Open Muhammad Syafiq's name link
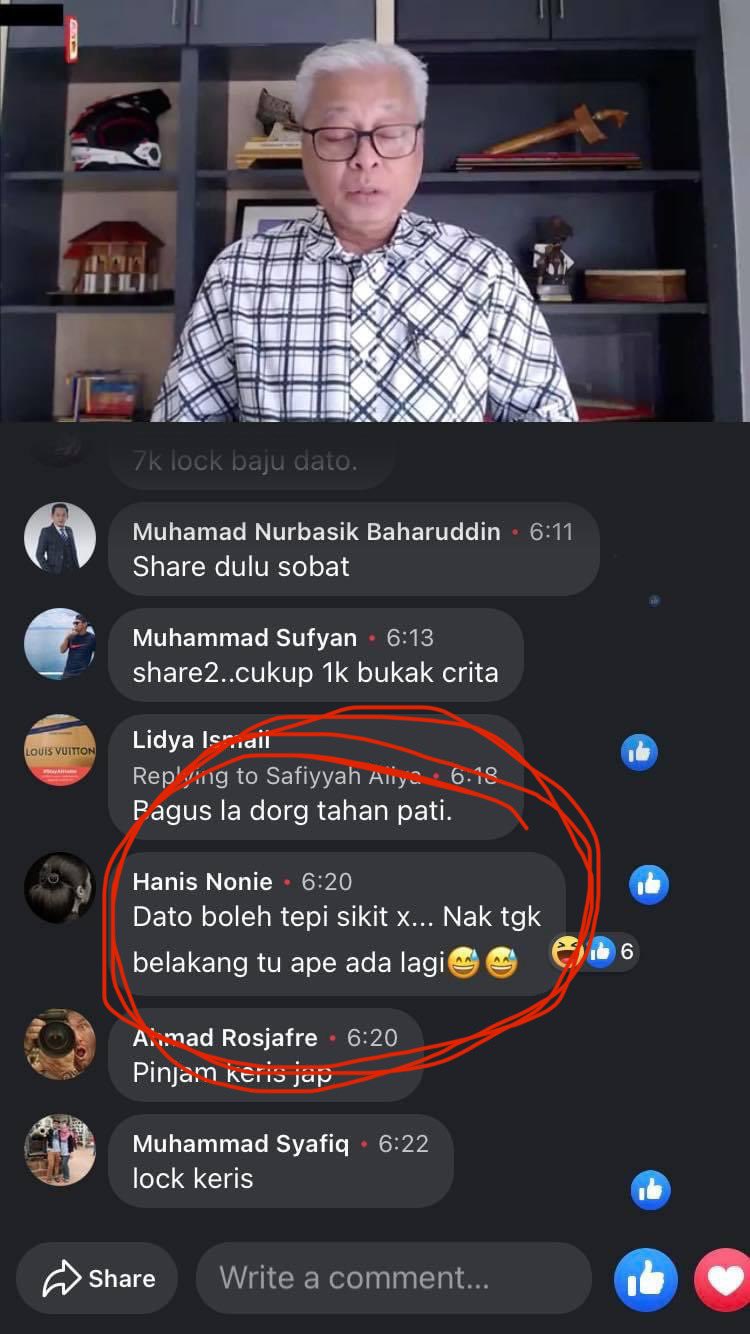This screenshot has height=1334, width=750. [241, 1143]
